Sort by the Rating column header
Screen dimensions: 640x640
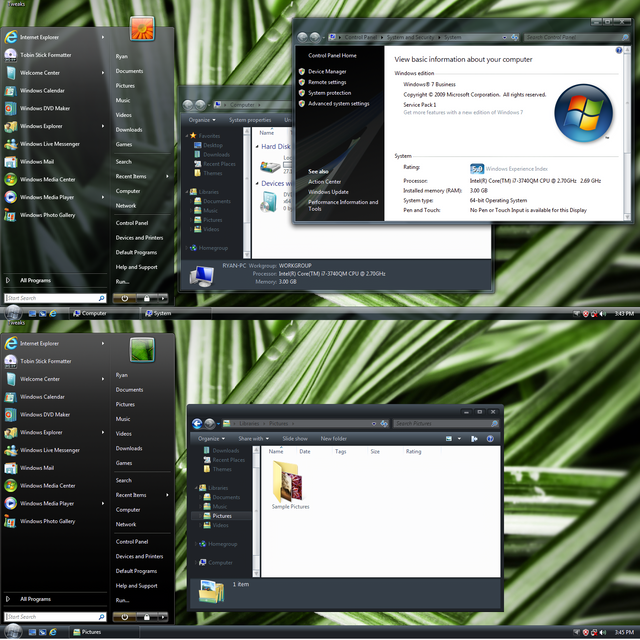click(x=413, y=451)
